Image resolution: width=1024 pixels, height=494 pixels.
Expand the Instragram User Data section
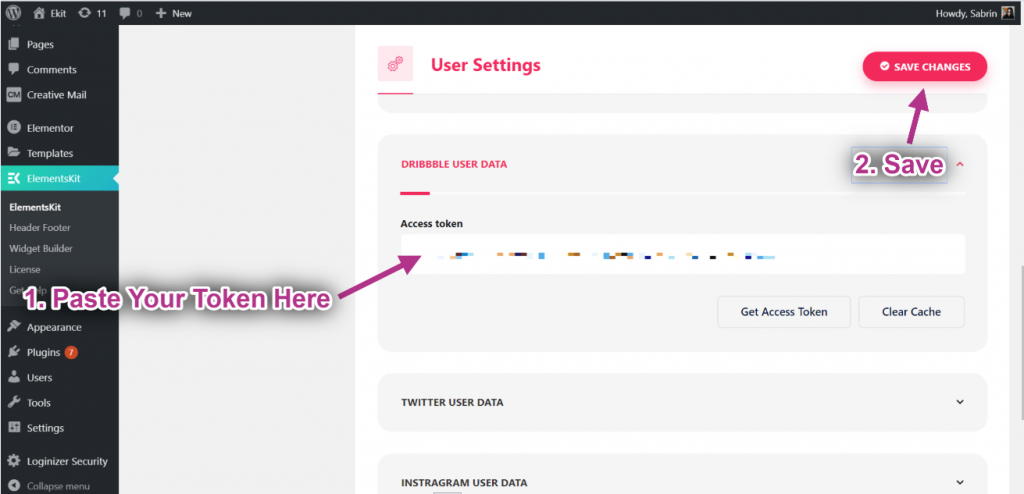959,482
